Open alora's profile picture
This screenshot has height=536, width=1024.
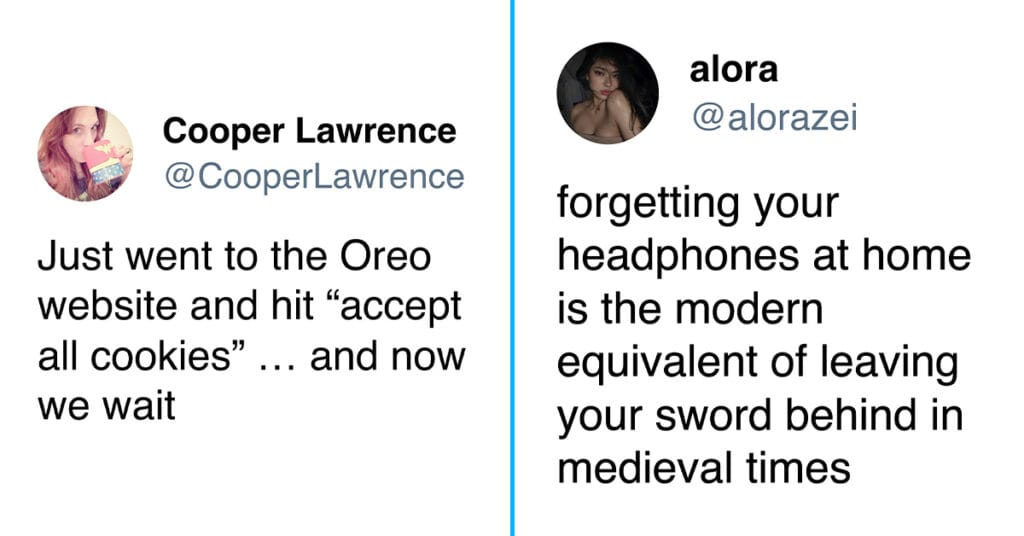click(607, 93)
